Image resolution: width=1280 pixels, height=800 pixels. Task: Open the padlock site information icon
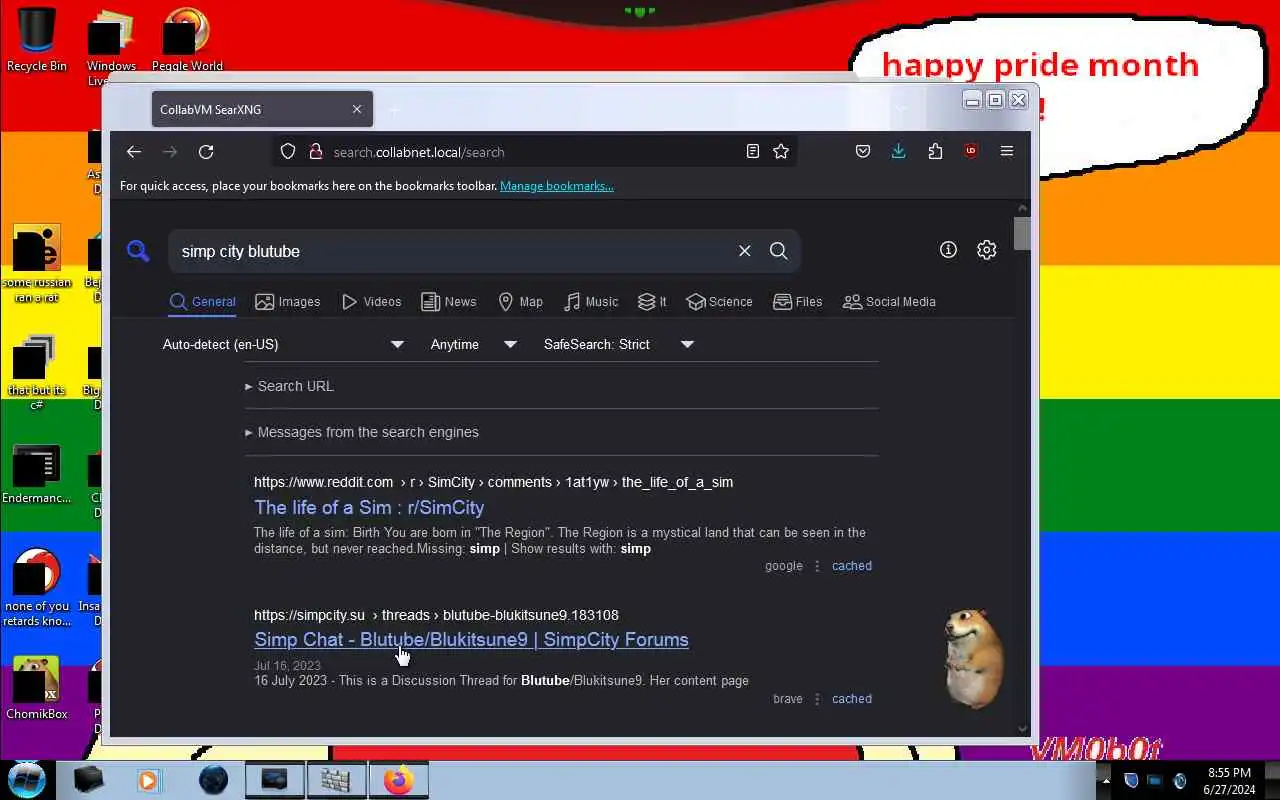(315, 152)
